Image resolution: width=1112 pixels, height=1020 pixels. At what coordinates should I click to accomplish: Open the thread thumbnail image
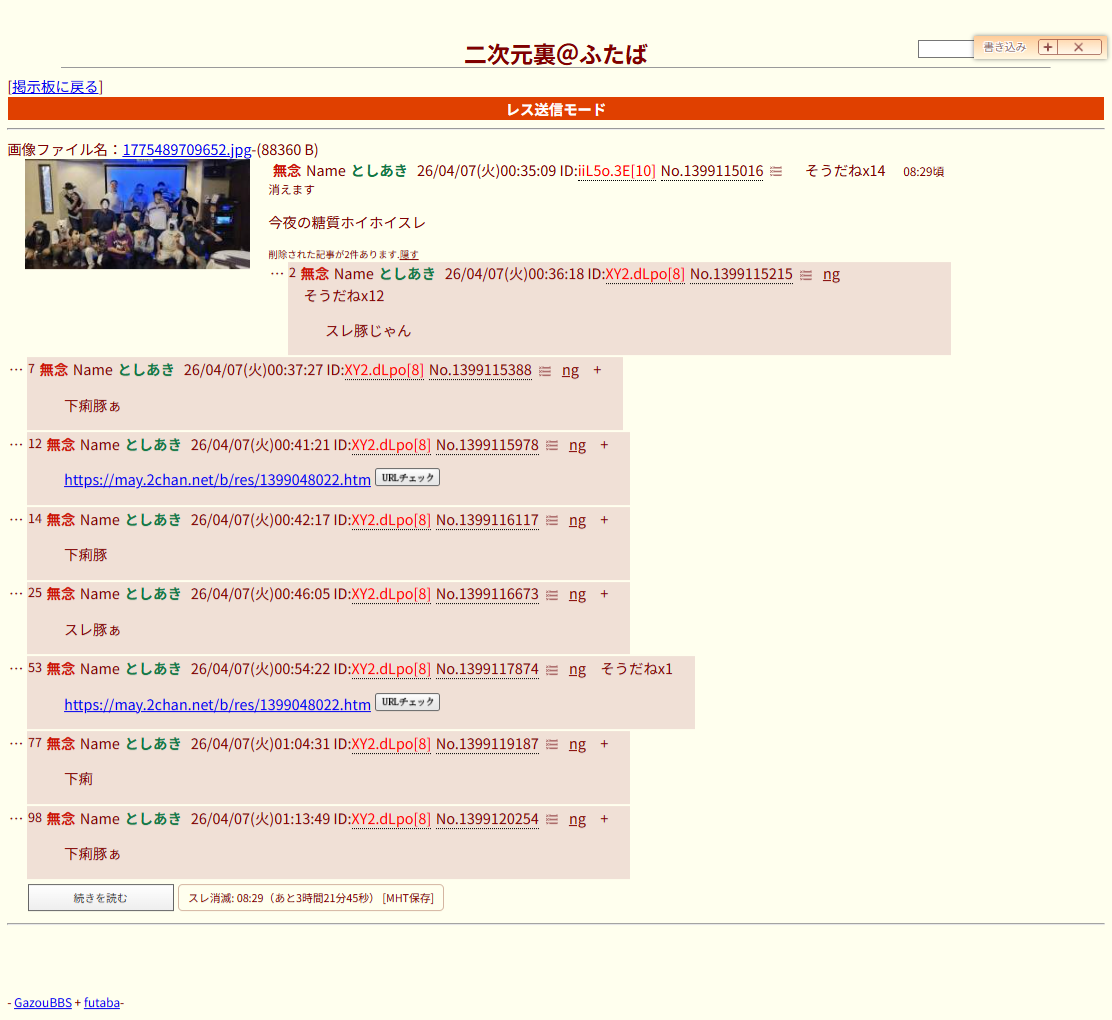coord(137,214)
